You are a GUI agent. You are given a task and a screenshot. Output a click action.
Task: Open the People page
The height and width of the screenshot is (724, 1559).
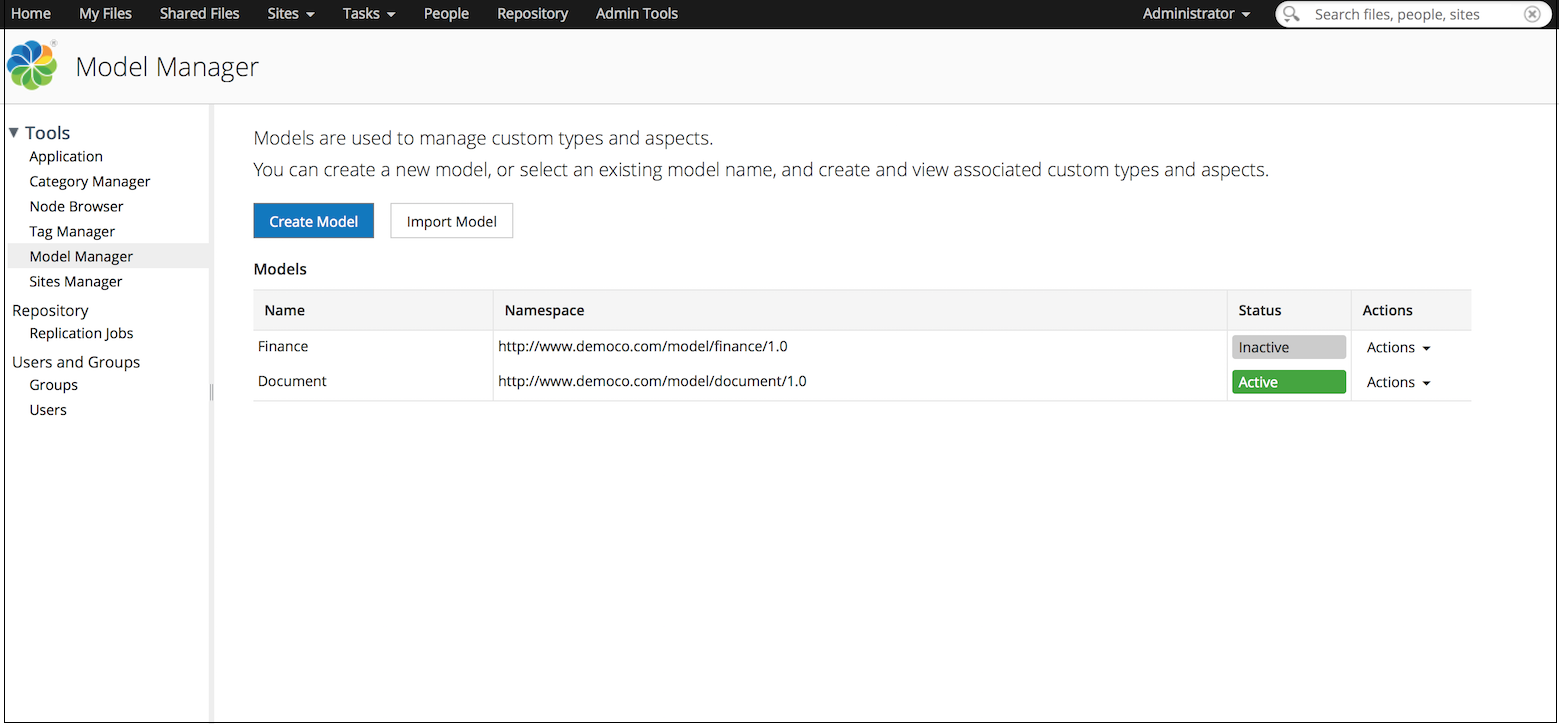tap(446, 14)
